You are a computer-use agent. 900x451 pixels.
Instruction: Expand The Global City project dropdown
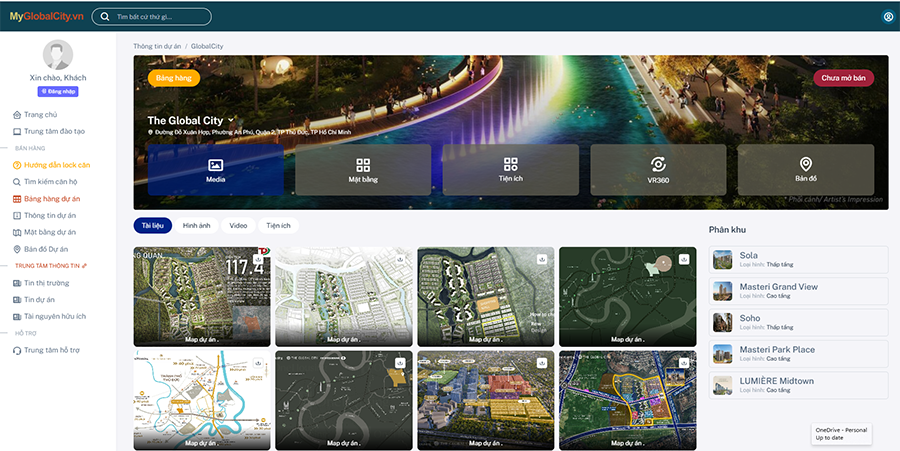click(231, 120)
